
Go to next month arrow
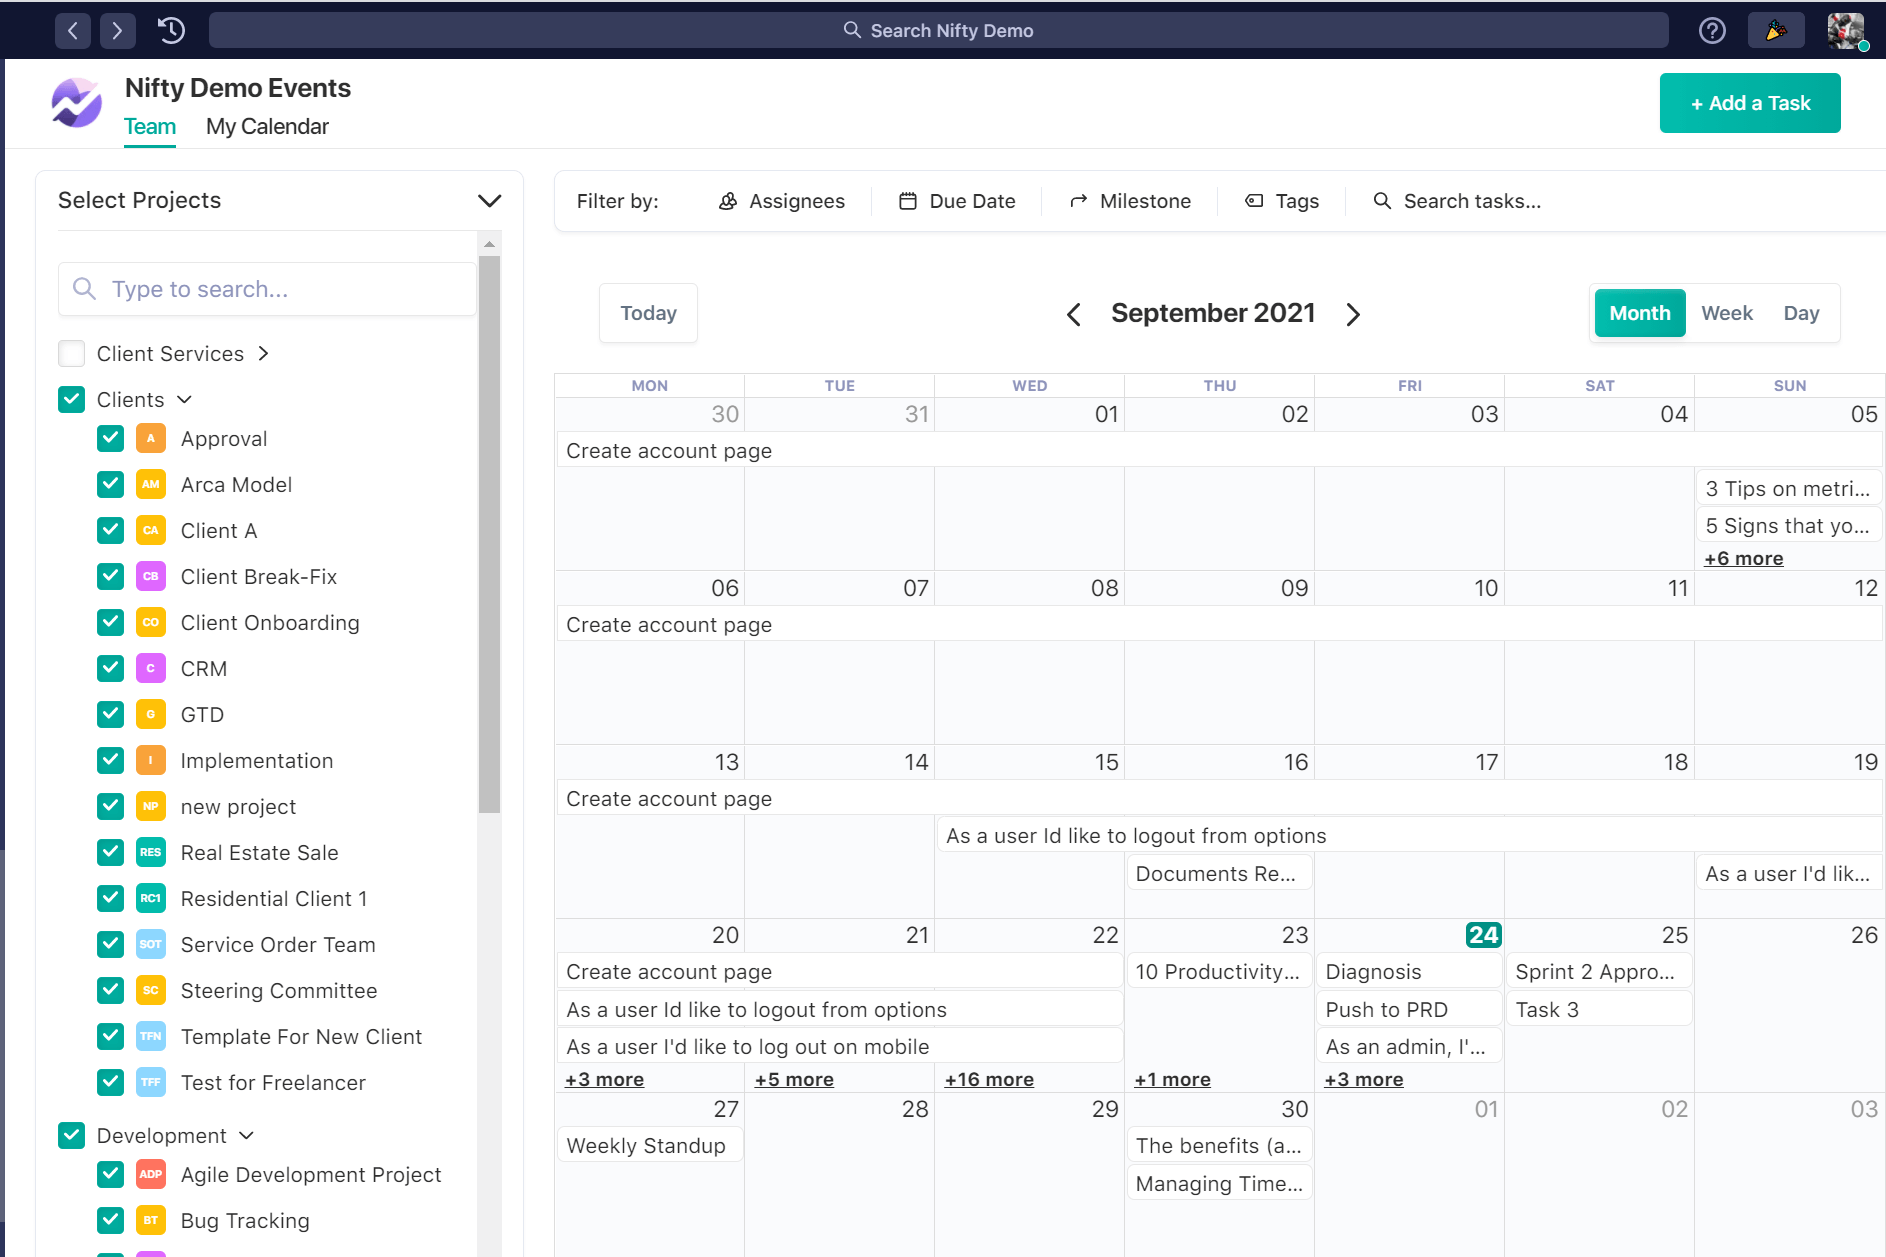point(1353,315)
